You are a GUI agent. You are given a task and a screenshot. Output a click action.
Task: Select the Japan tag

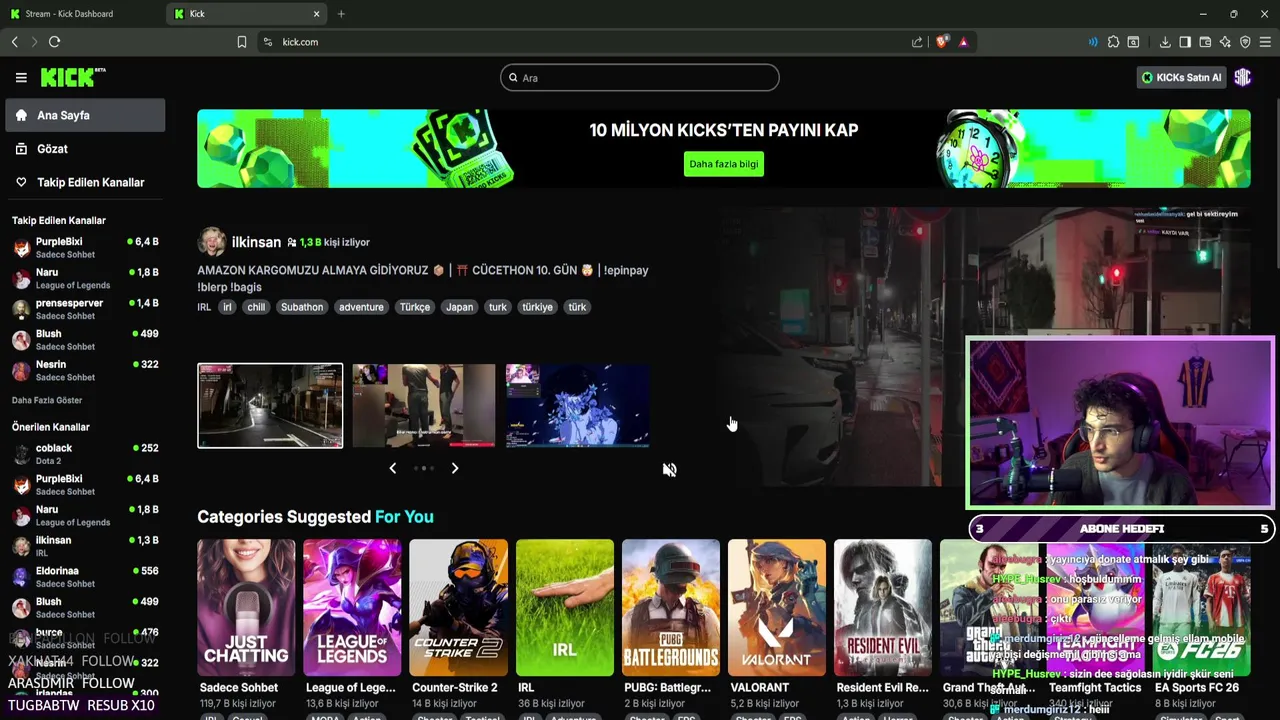(460, 307)
